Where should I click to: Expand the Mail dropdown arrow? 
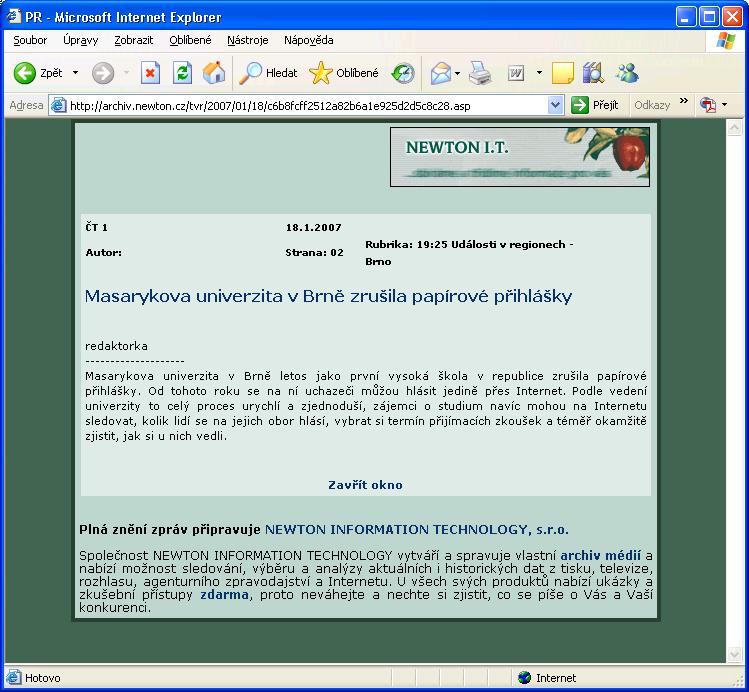click(457, 73)
